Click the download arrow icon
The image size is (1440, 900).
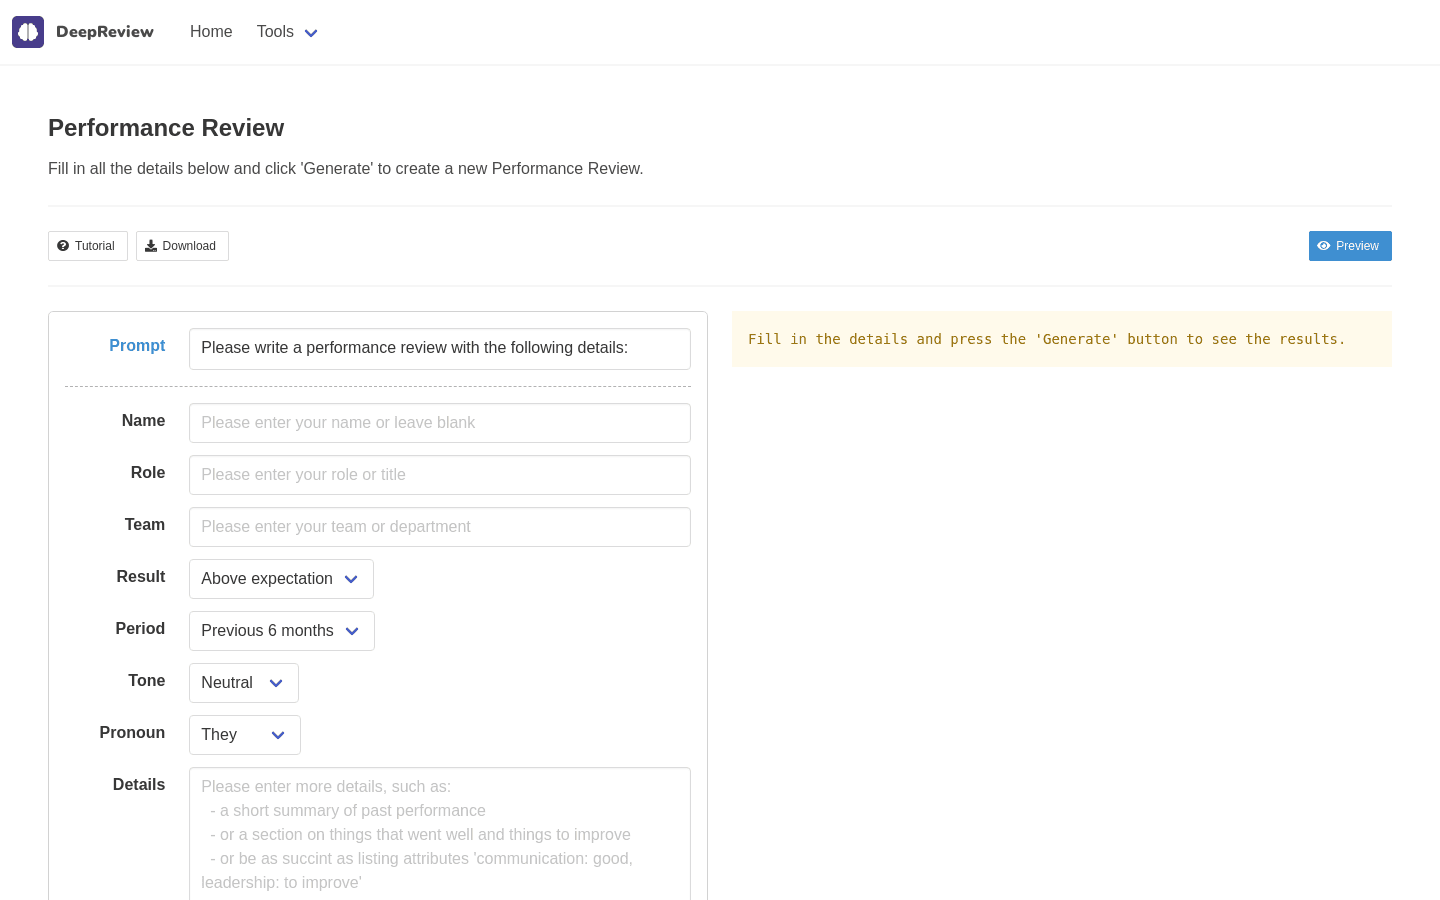point(150,245)
